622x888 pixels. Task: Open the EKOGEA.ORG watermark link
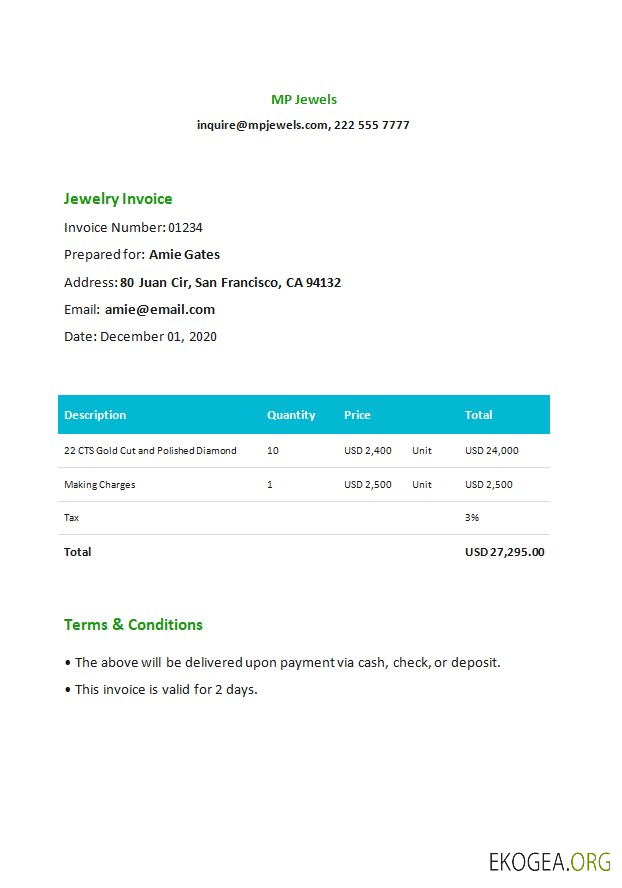[x=548, y=862]
